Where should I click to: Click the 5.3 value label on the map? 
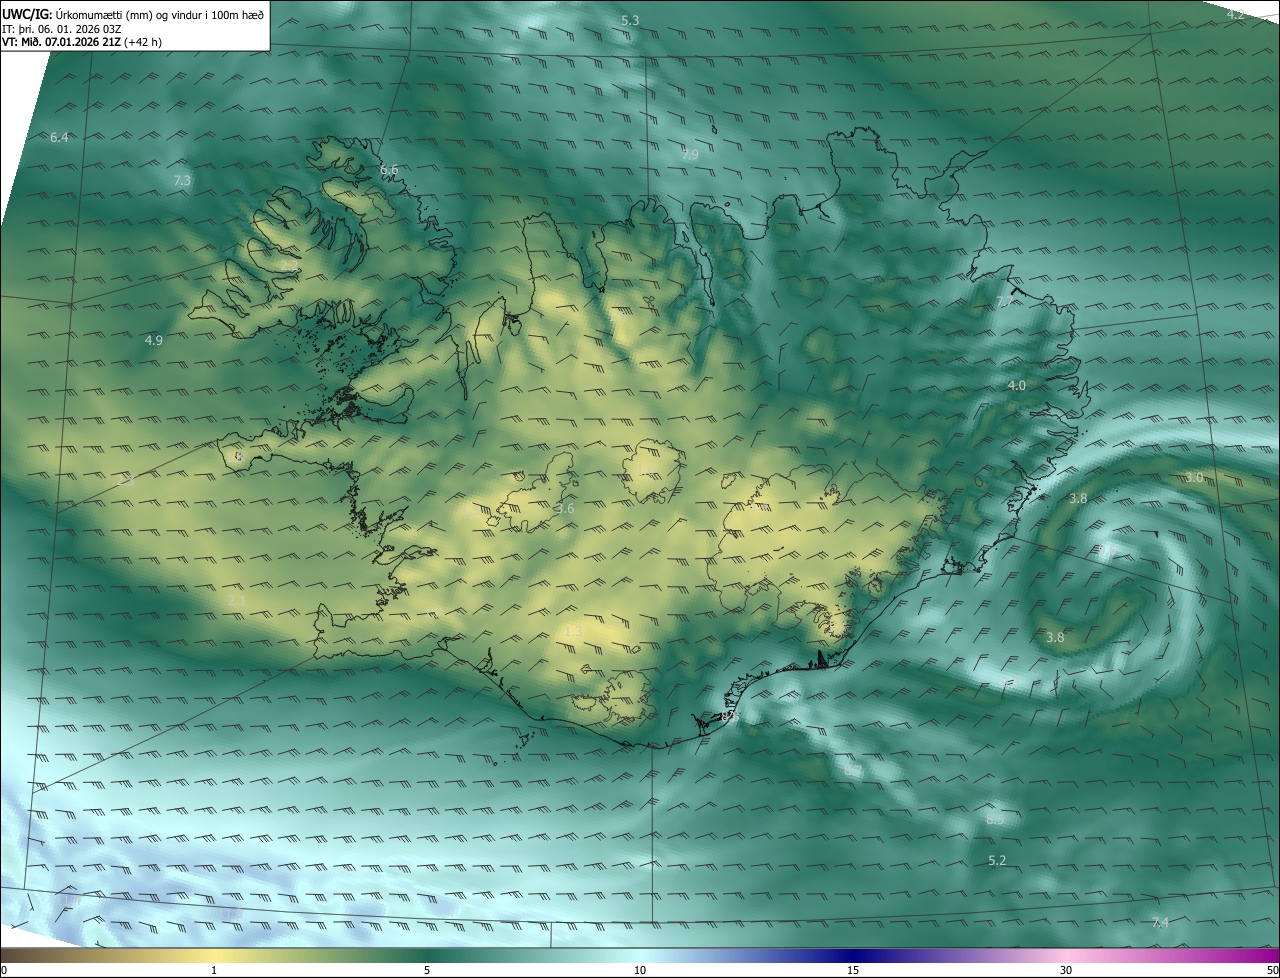coord(630,20)
